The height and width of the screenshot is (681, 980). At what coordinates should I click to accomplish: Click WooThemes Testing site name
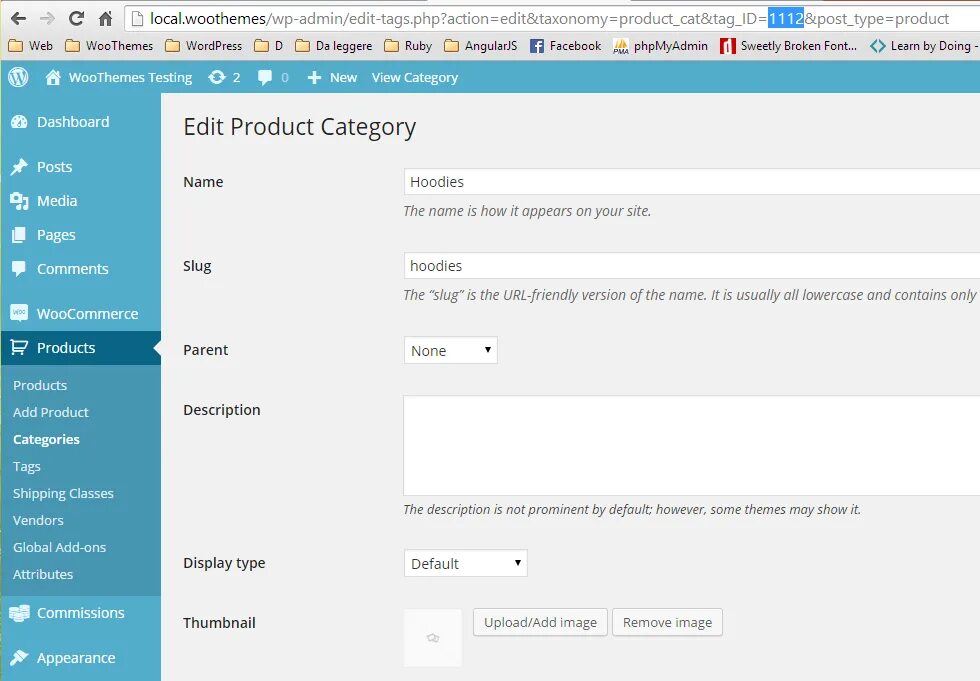130,77
